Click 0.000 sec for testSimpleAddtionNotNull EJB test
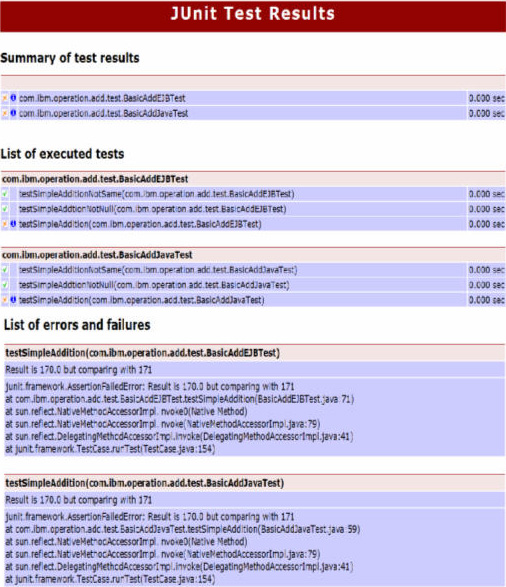506x587 pixels. pyautogui.click(x=487, y=209)
